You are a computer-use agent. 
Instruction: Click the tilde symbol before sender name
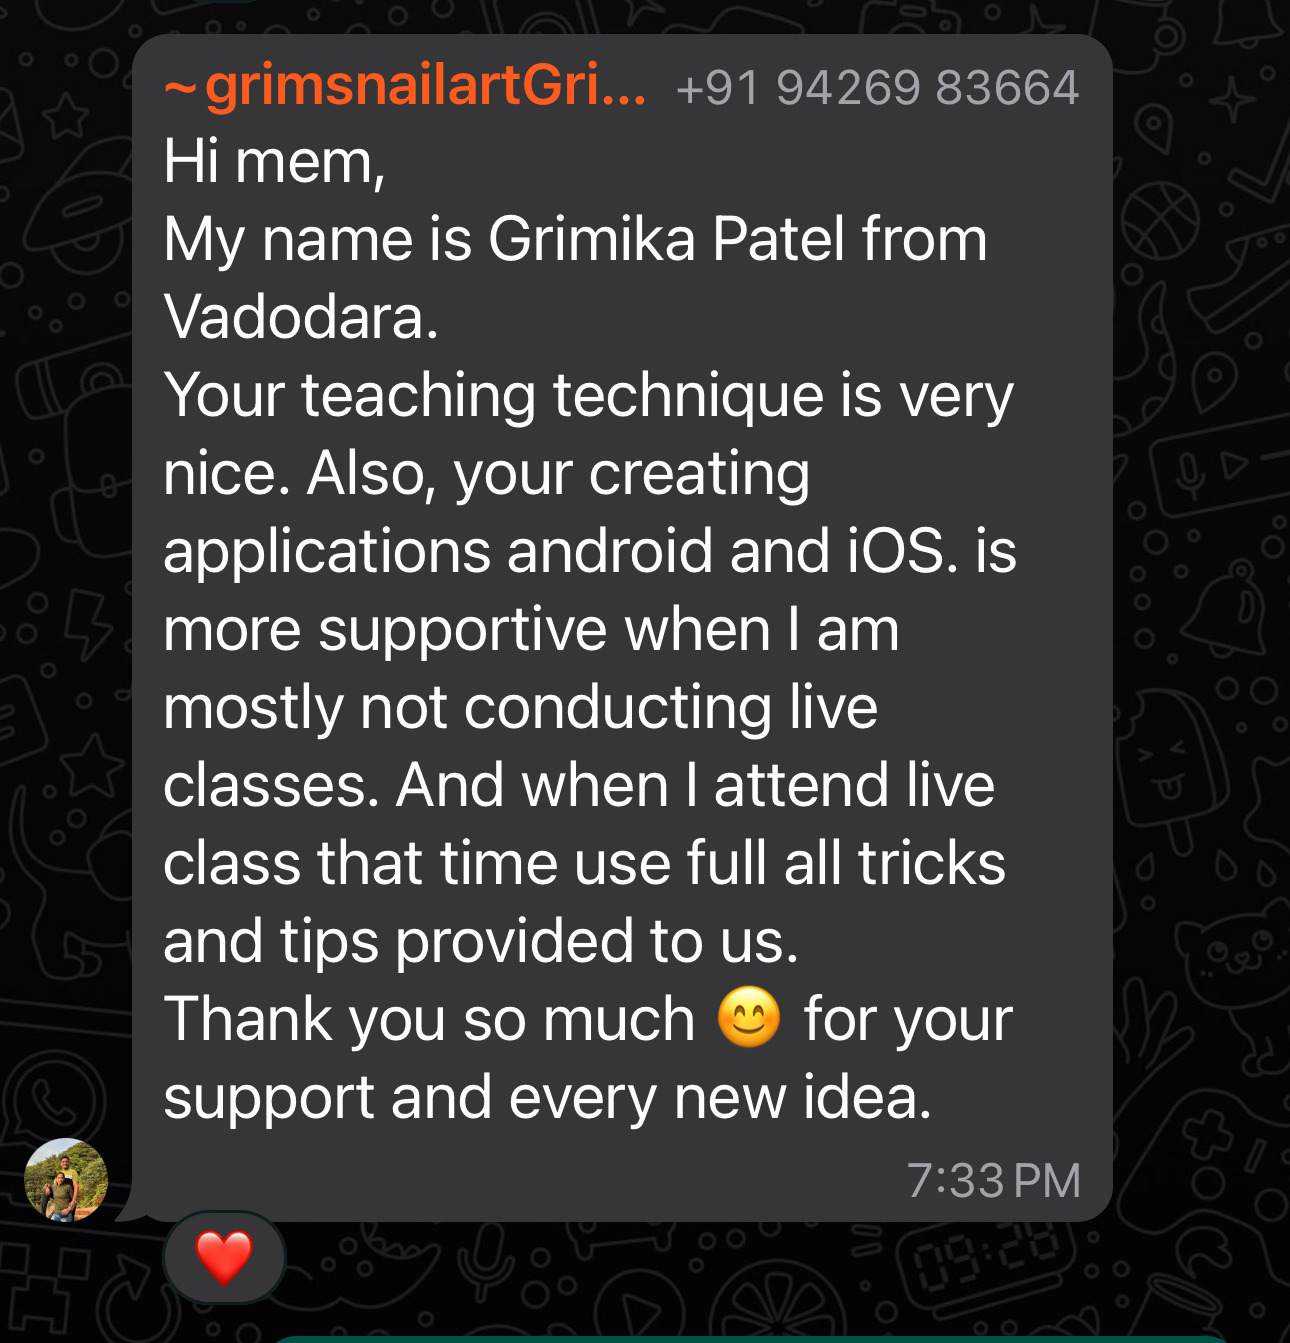(180, 88)
